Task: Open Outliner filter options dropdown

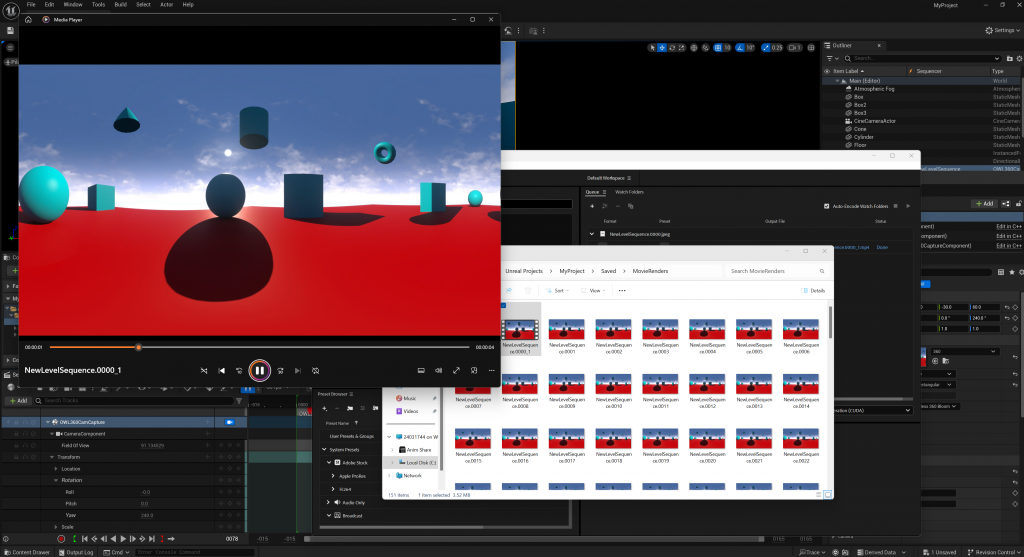Action: click(x=831, y=58)
